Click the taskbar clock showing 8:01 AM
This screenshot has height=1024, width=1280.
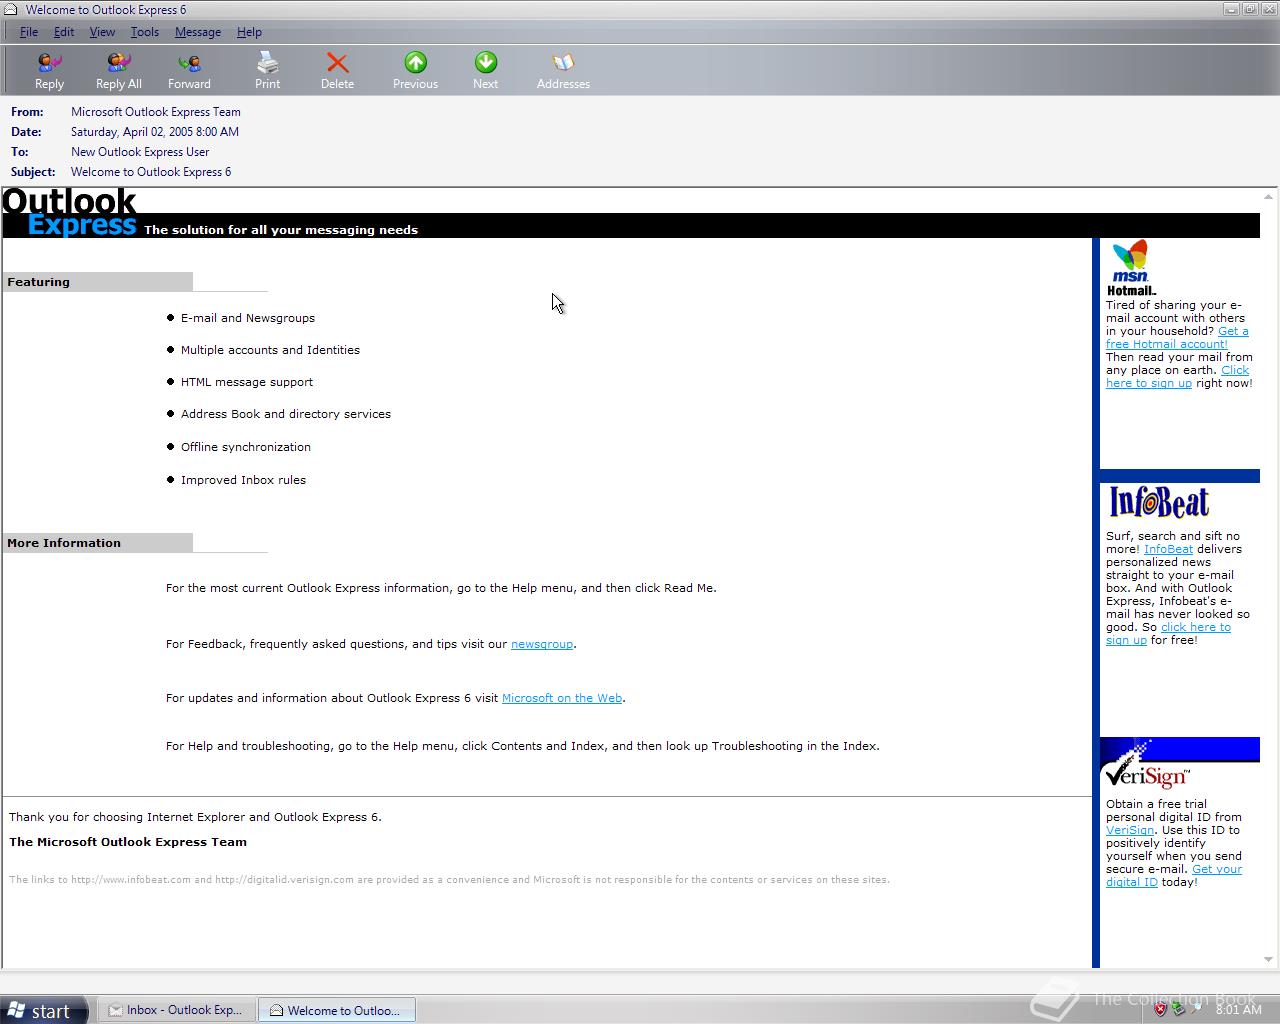coord(1238,1010)
